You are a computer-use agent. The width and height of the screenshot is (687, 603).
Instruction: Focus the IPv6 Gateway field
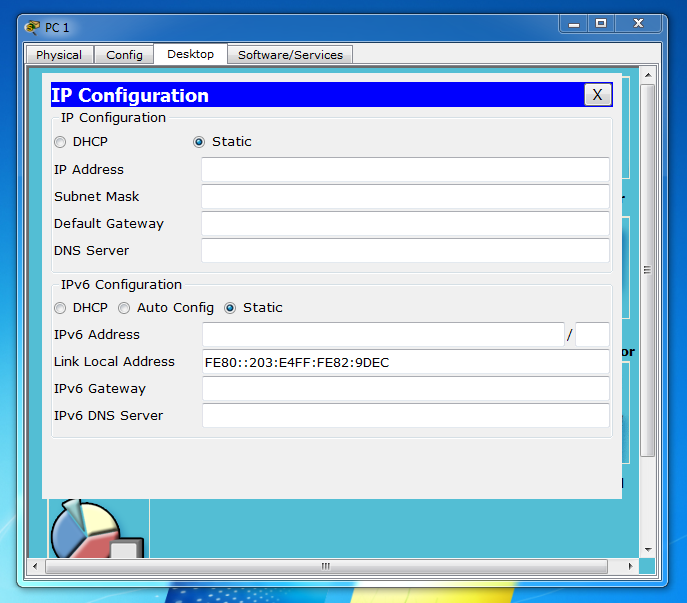pyautogui.click(x=406, y=389)
